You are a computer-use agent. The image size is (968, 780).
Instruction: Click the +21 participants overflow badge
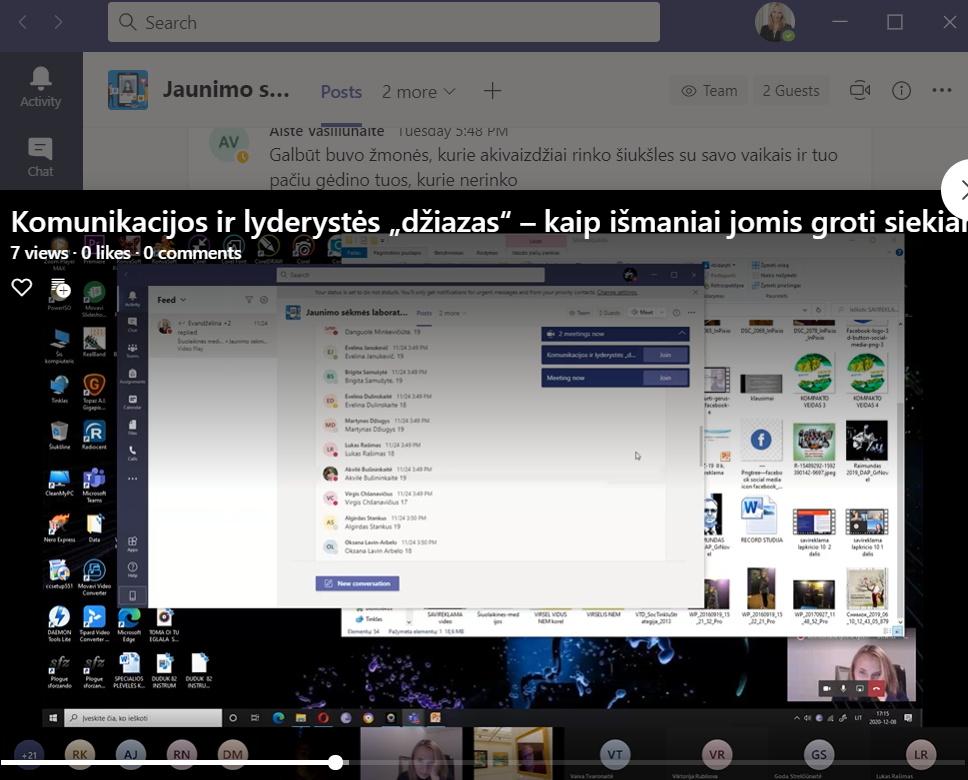coord(29,755)
